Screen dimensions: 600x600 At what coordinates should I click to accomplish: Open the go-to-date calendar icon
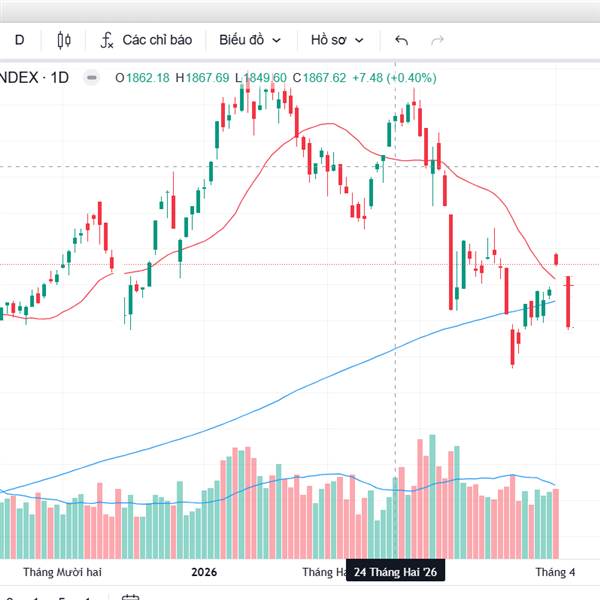click(x=130, y=596)
